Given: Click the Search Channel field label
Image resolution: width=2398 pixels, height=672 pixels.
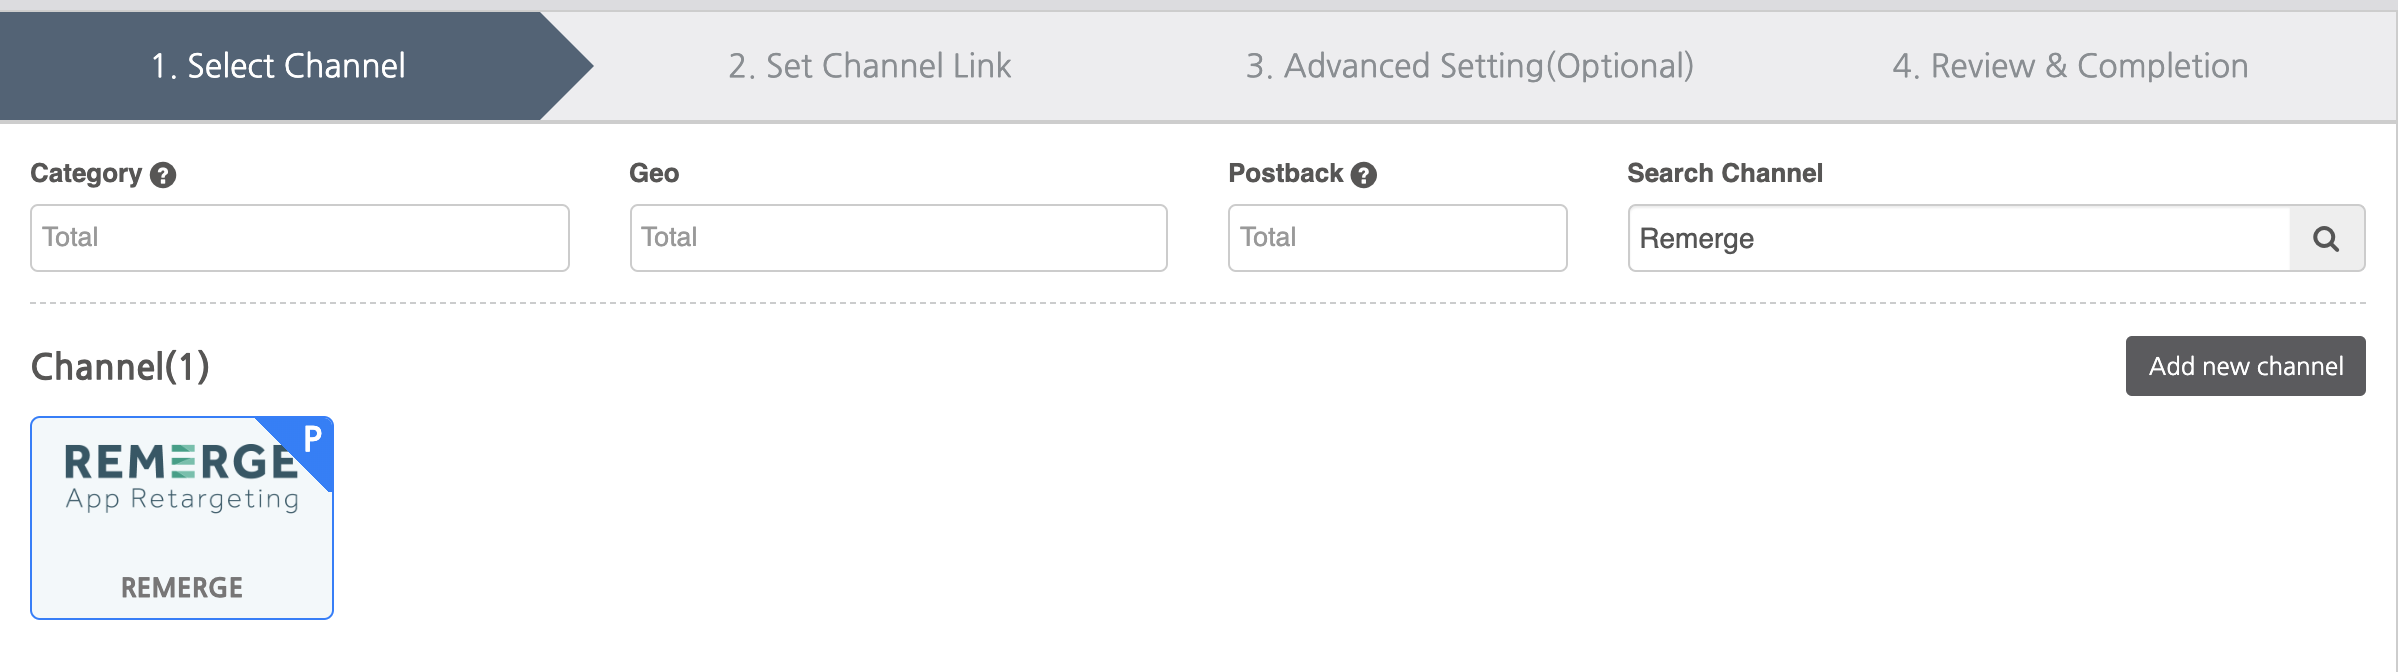Looking at the screenshot, I should 1724,172.
